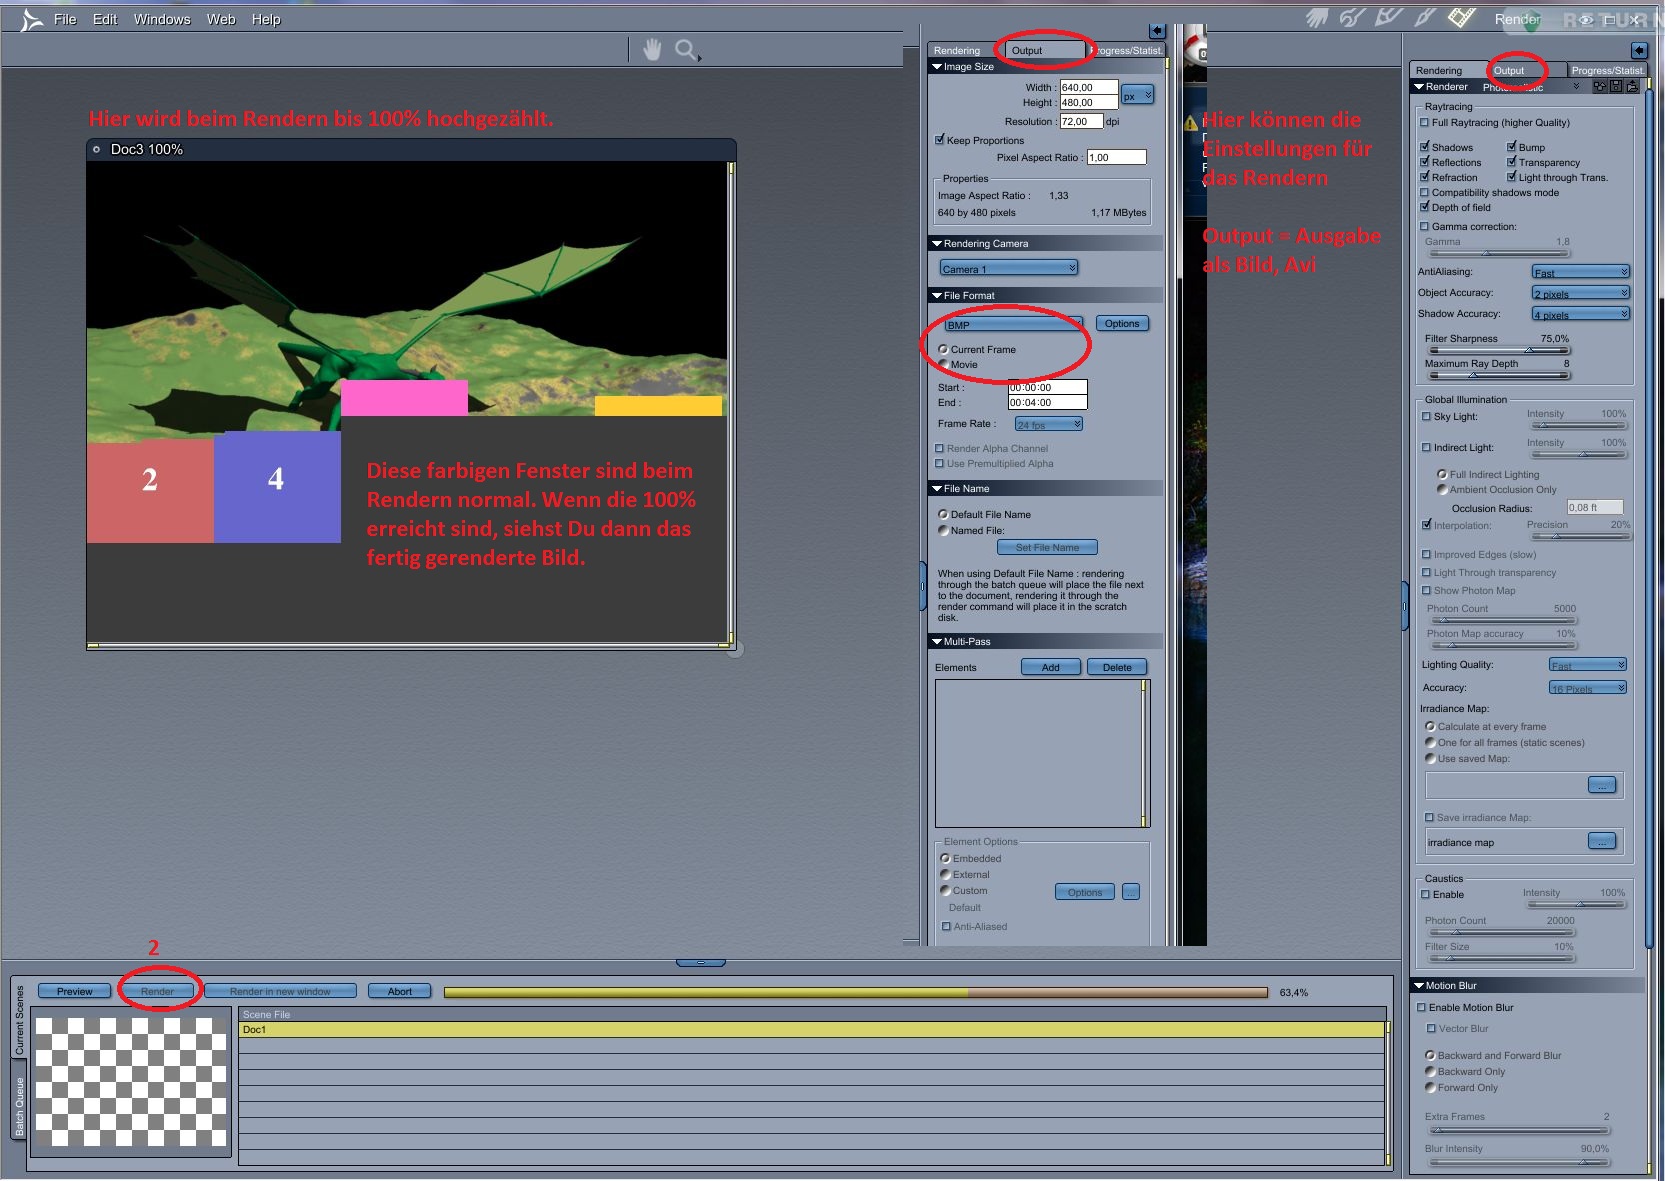1665x1181 pixels.
Task: Click Delete in Multi-Pass elements
Action: pyautogui.click(x=1118, y=667)
